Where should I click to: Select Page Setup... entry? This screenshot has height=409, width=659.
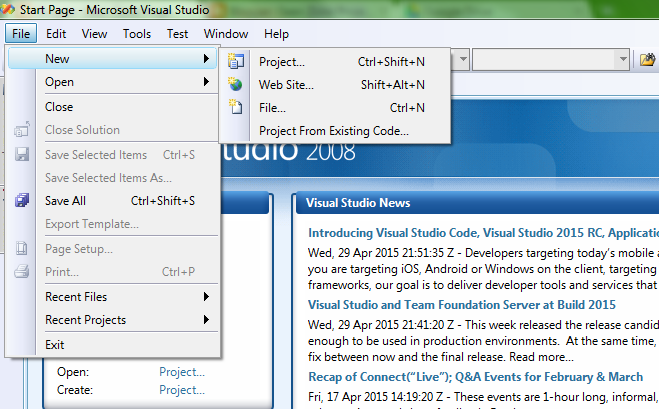pos(112,249)
